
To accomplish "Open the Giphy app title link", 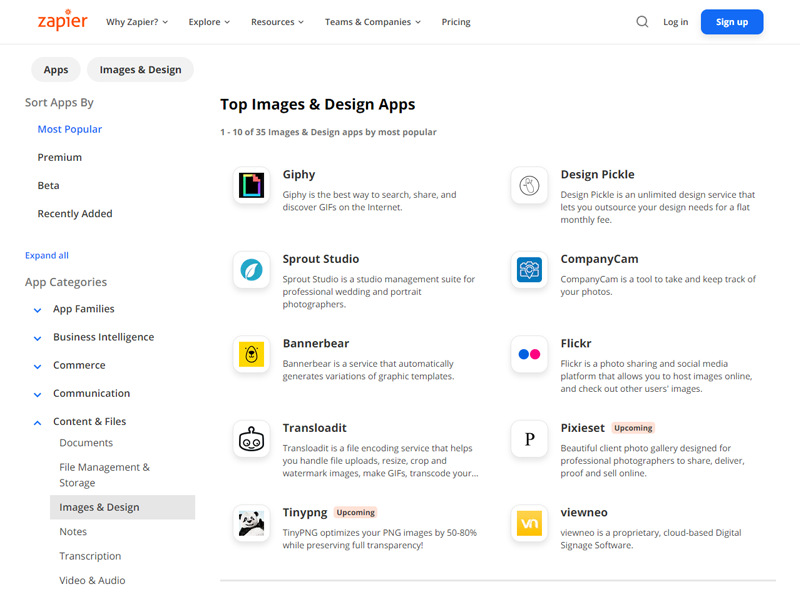I will tap(299, 174).
